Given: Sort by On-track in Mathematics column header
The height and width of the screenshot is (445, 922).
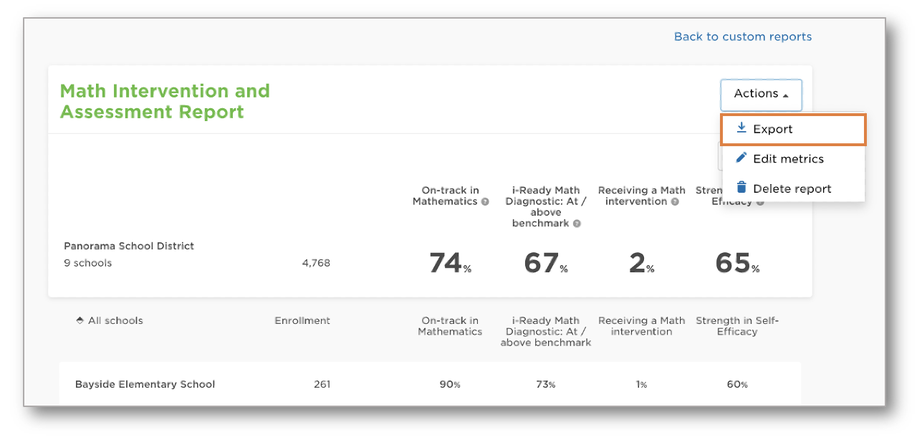Looking at the screenshot, I should click(x=450, y=326).
